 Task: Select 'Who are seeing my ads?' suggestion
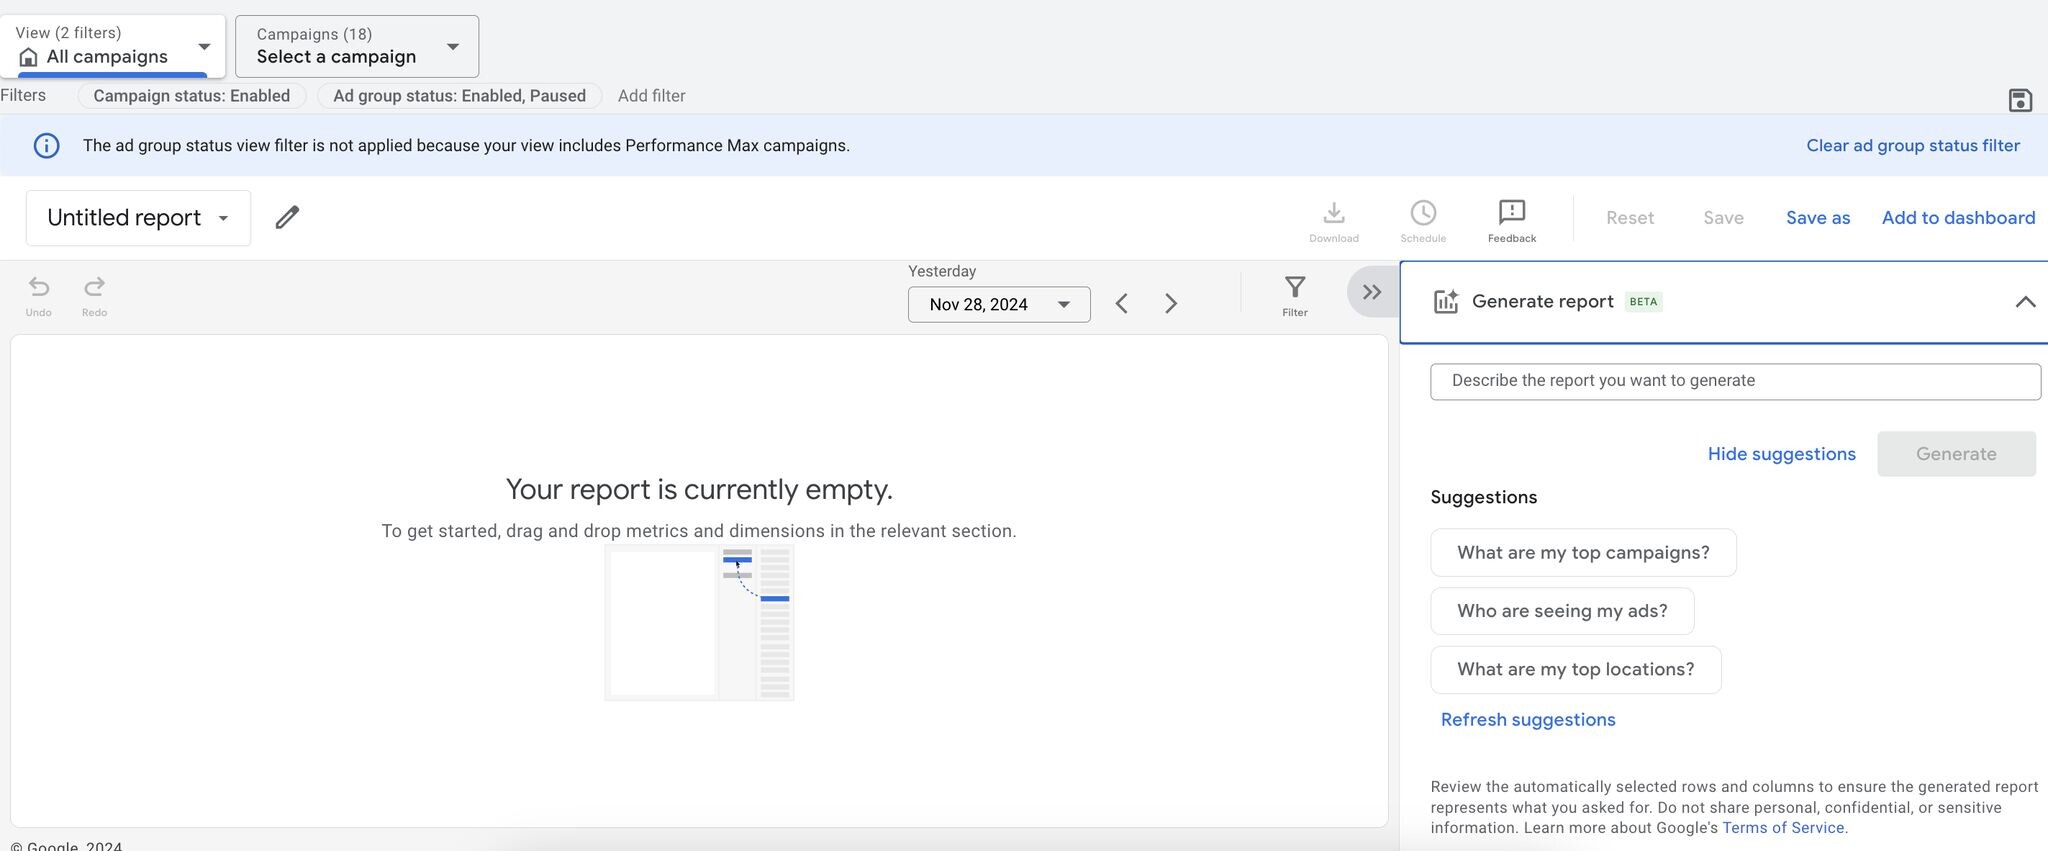pyautogui.click(x=1562, y=611)
